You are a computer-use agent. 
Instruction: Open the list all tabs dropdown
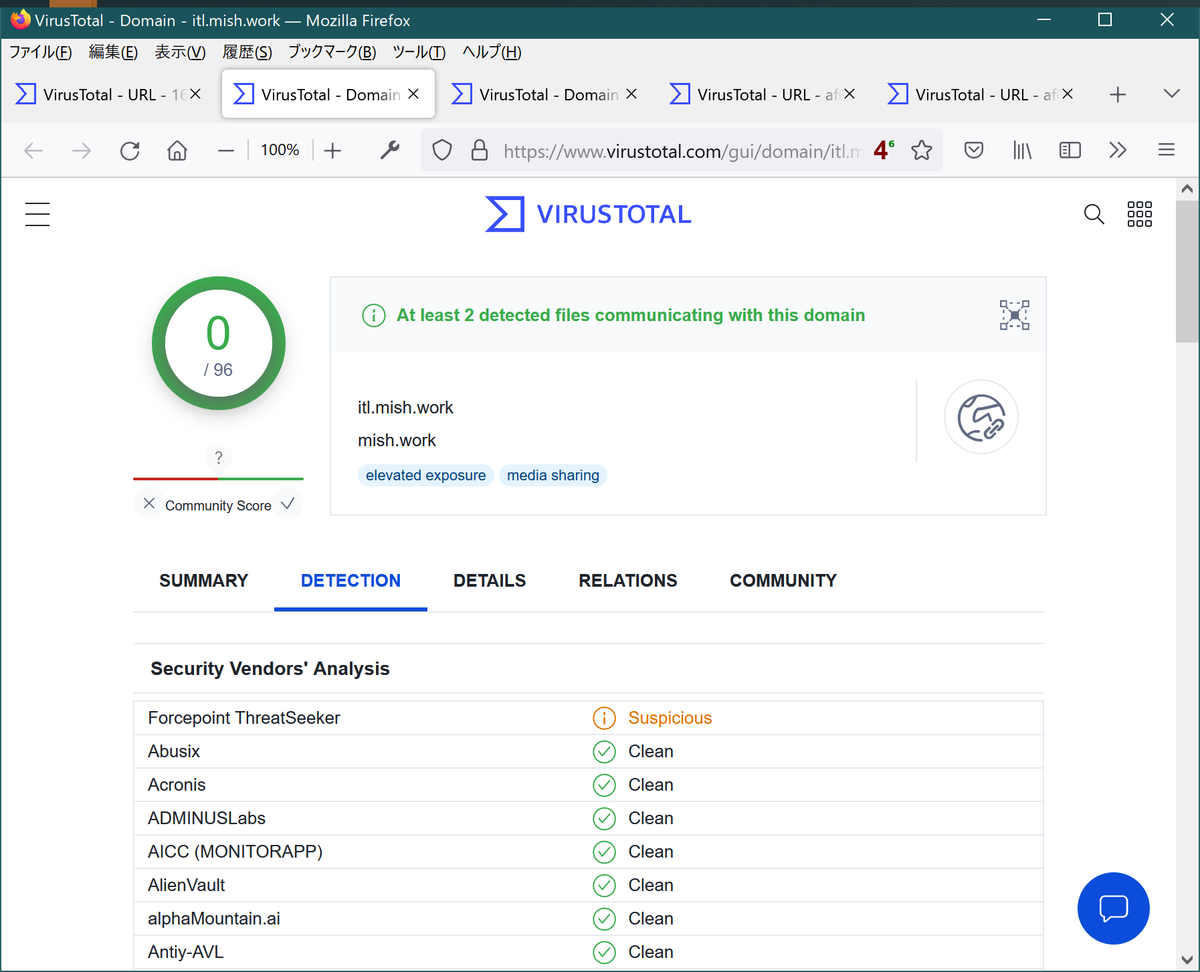pos(1172,94)
